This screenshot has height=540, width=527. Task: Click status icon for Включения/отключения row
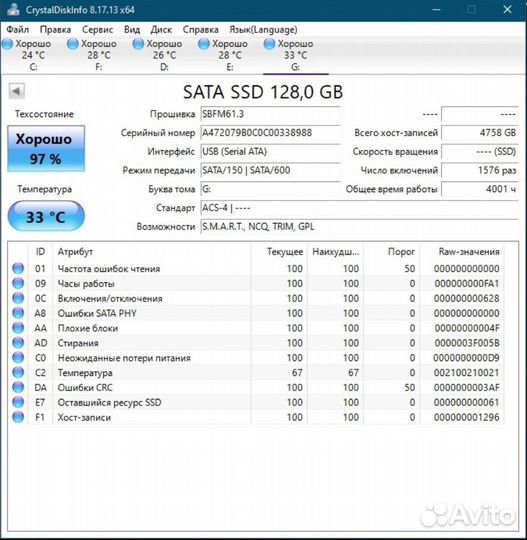coord(18,298)
